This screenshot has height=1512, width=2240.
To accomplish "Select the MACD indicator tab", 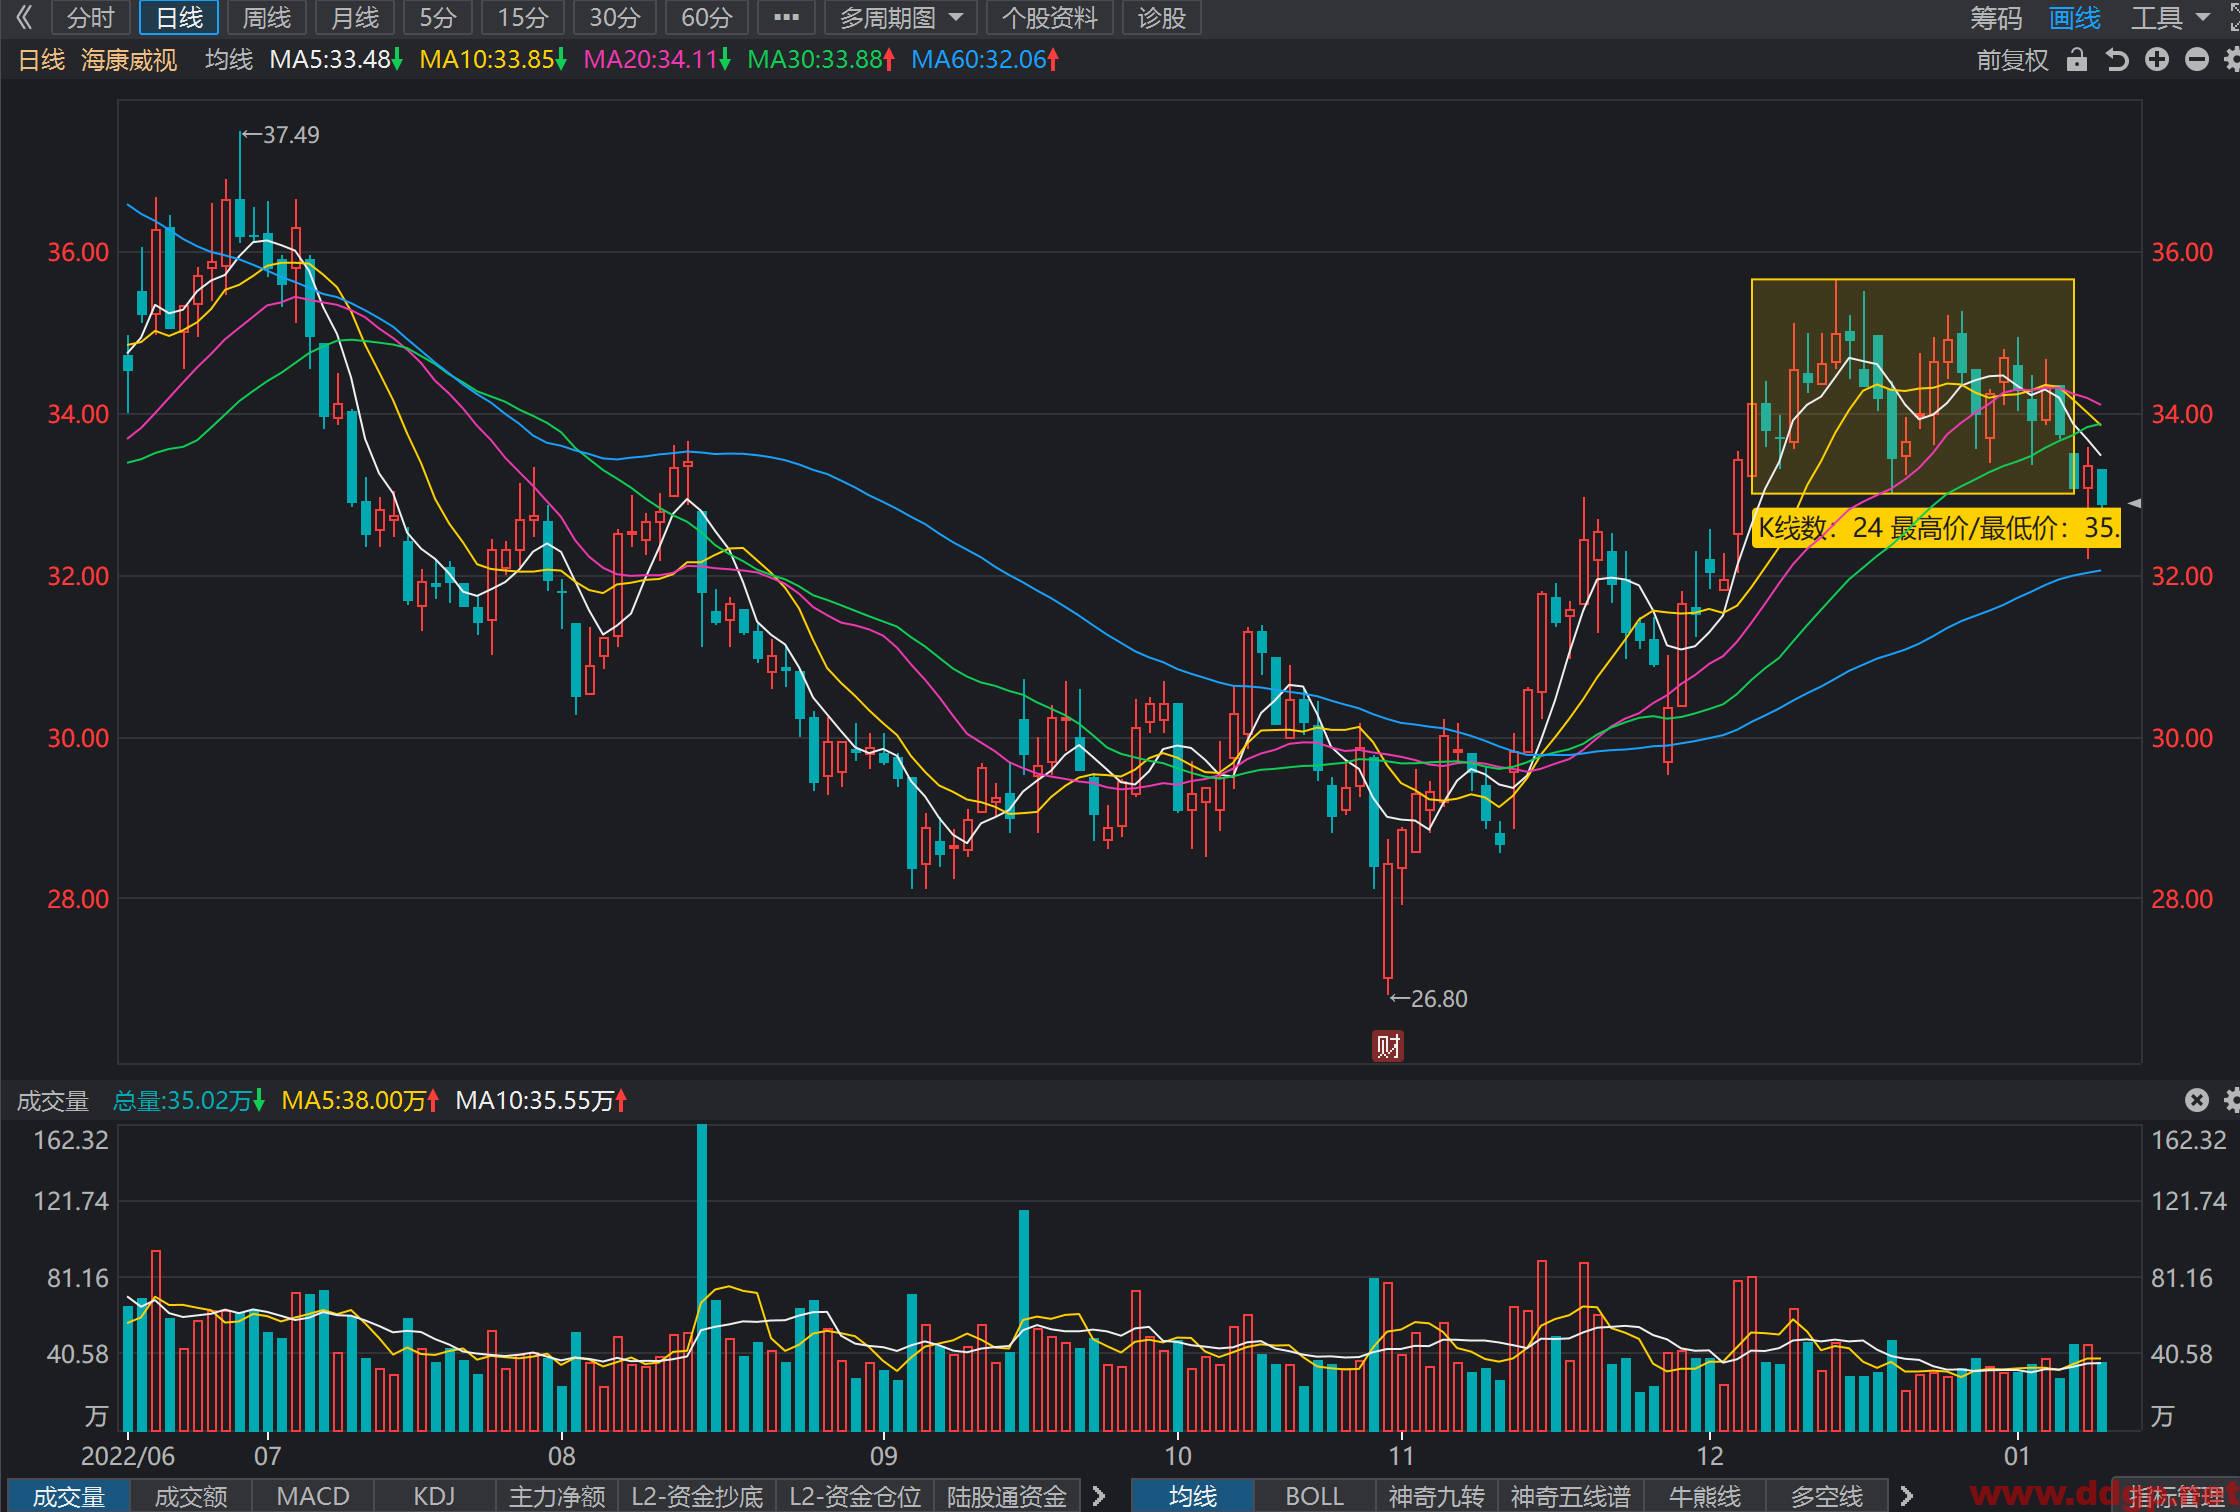I will (313, 1496).
